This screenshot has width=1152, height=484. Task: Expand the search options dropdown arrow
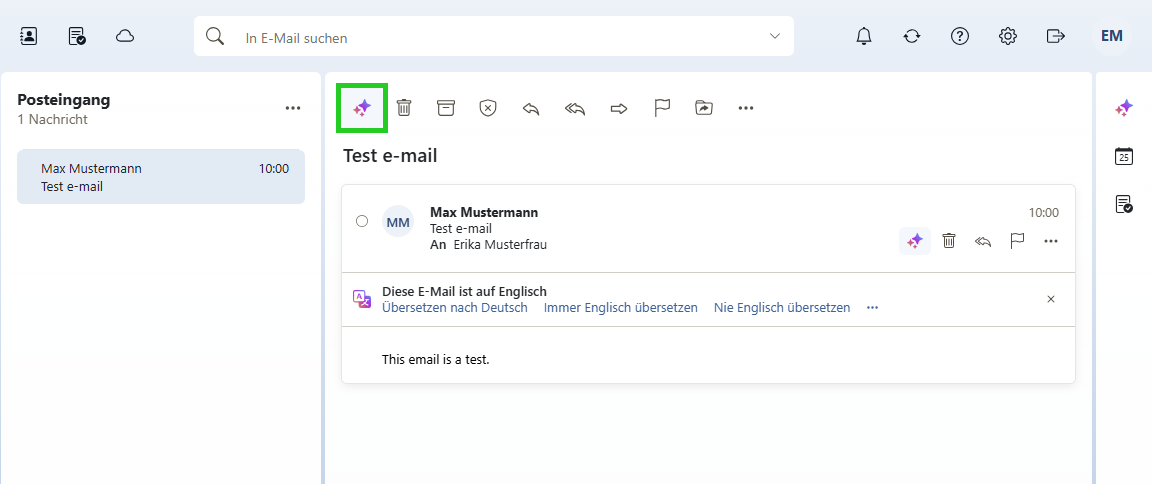774,36
